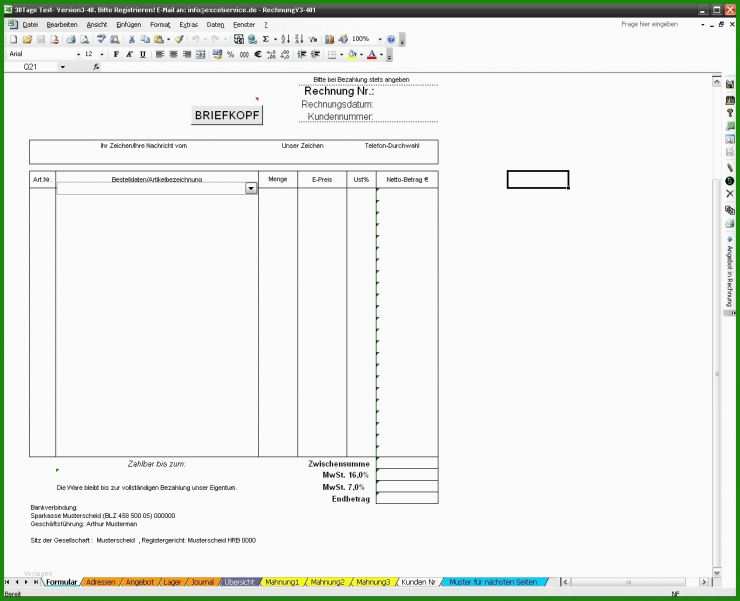
Task: Switch to the Mahnung1 sheet tab
Action: [x=282, y=581]
